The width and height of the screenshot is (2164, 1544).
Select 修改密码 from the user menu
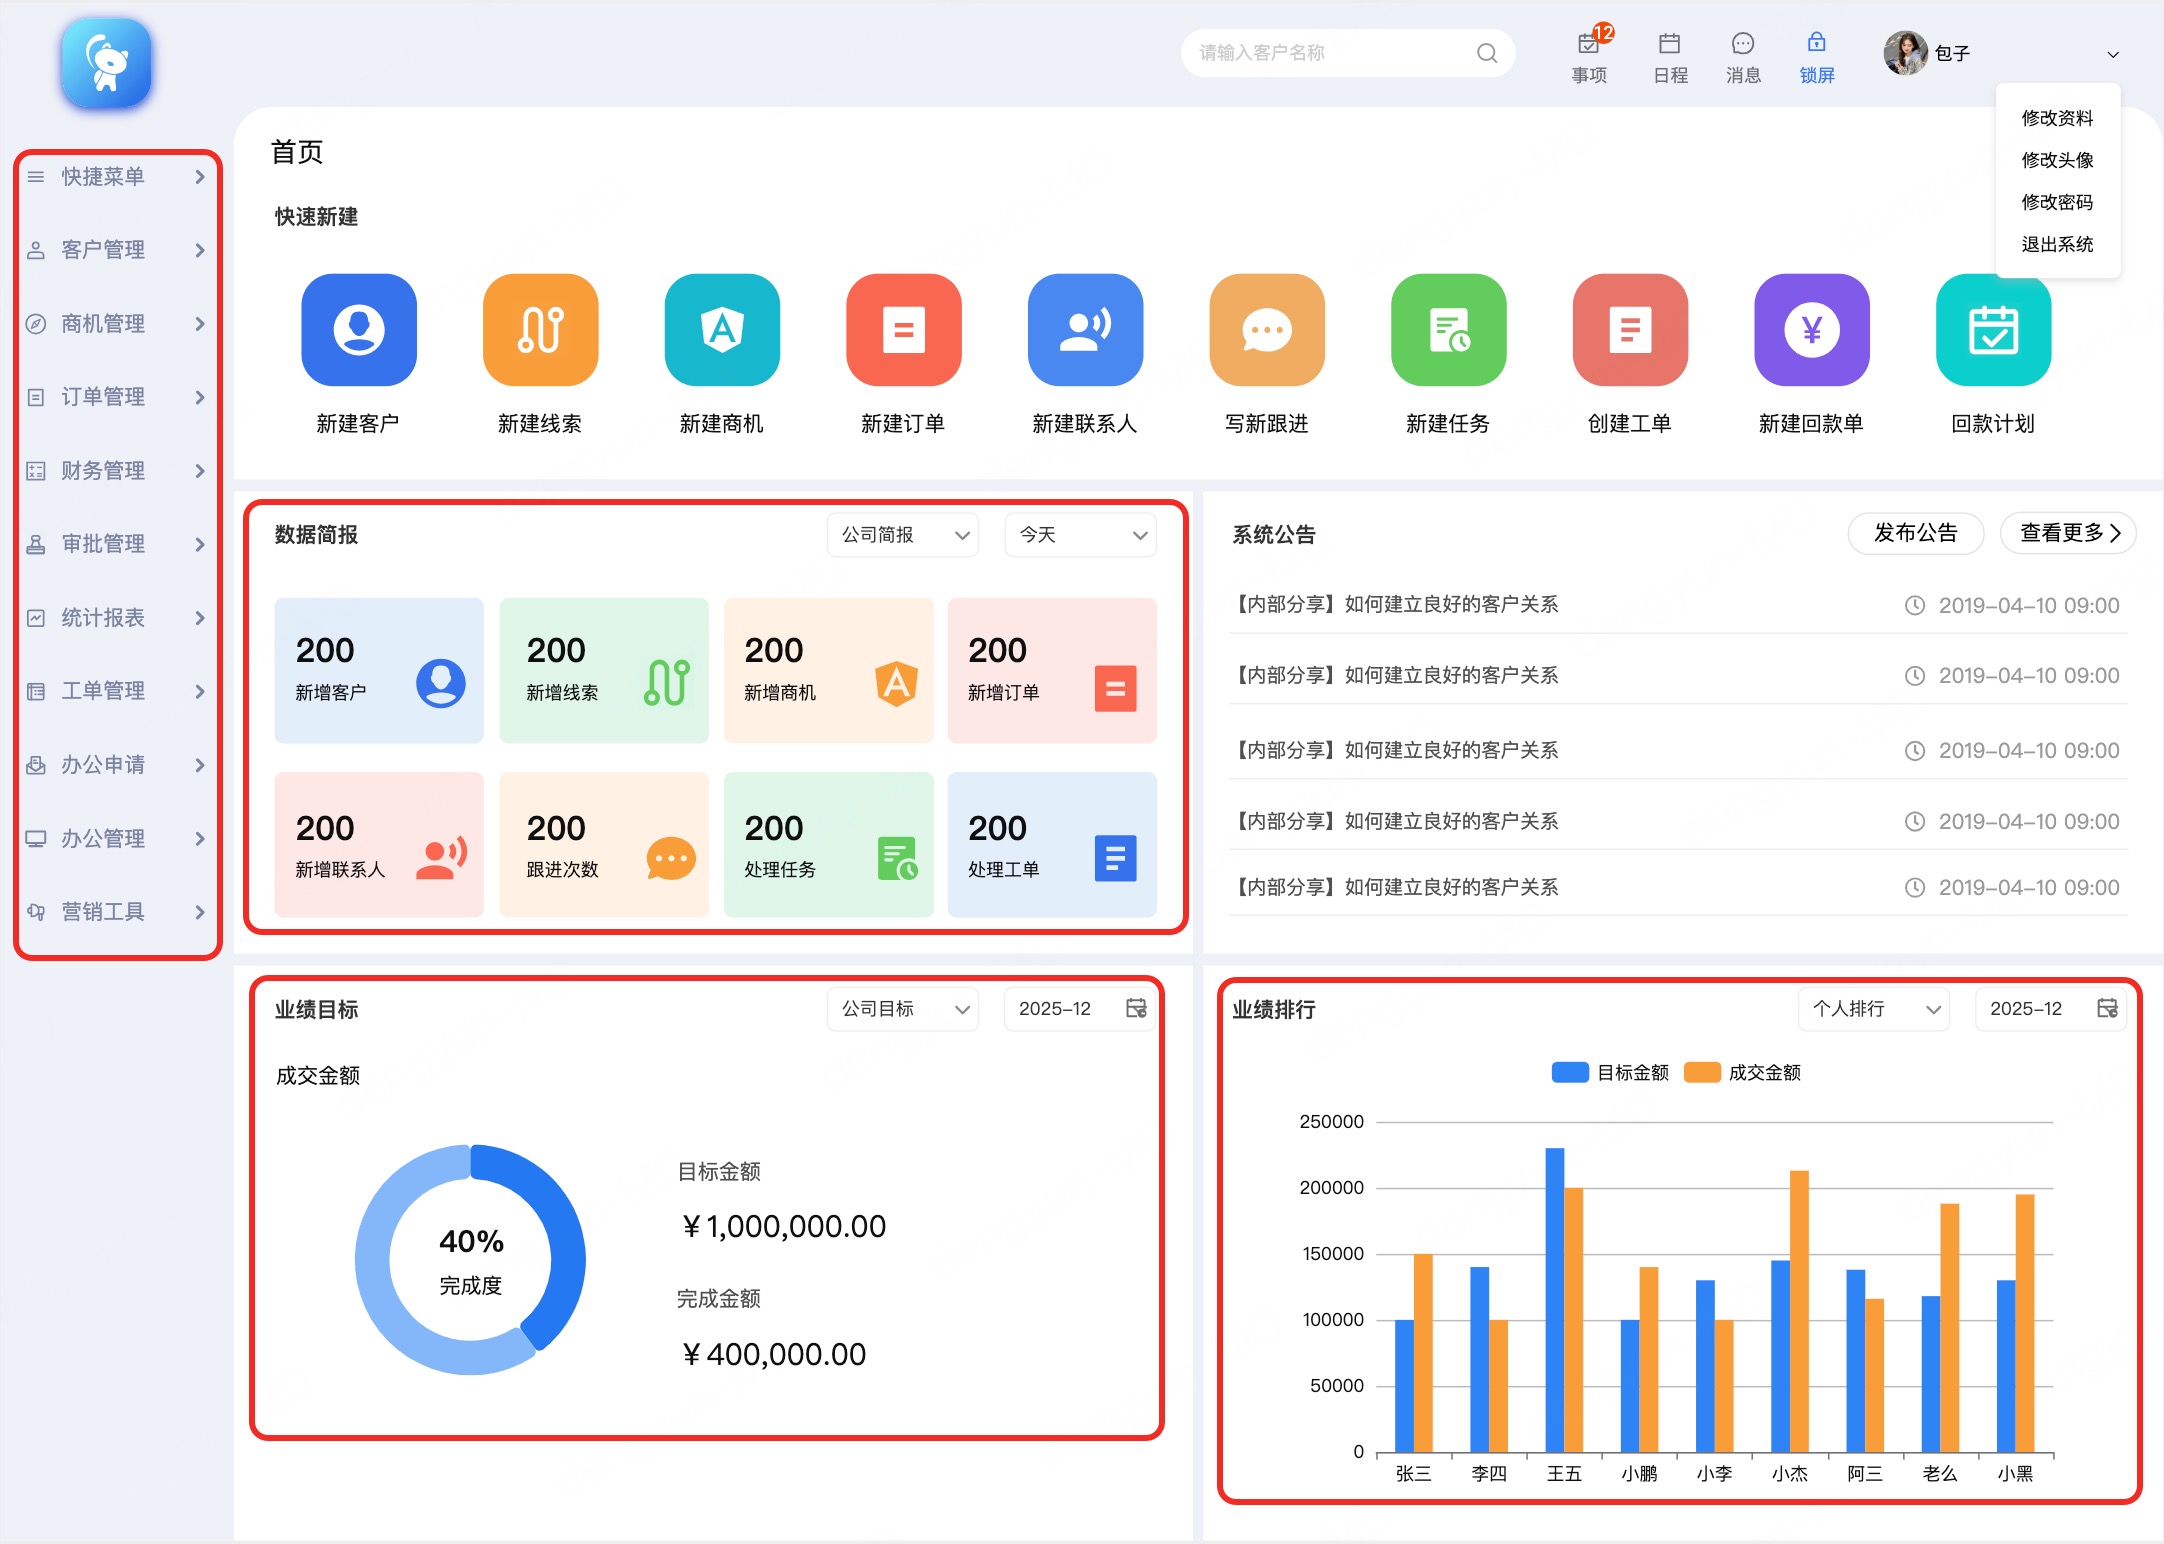[x=2057, y=202]
